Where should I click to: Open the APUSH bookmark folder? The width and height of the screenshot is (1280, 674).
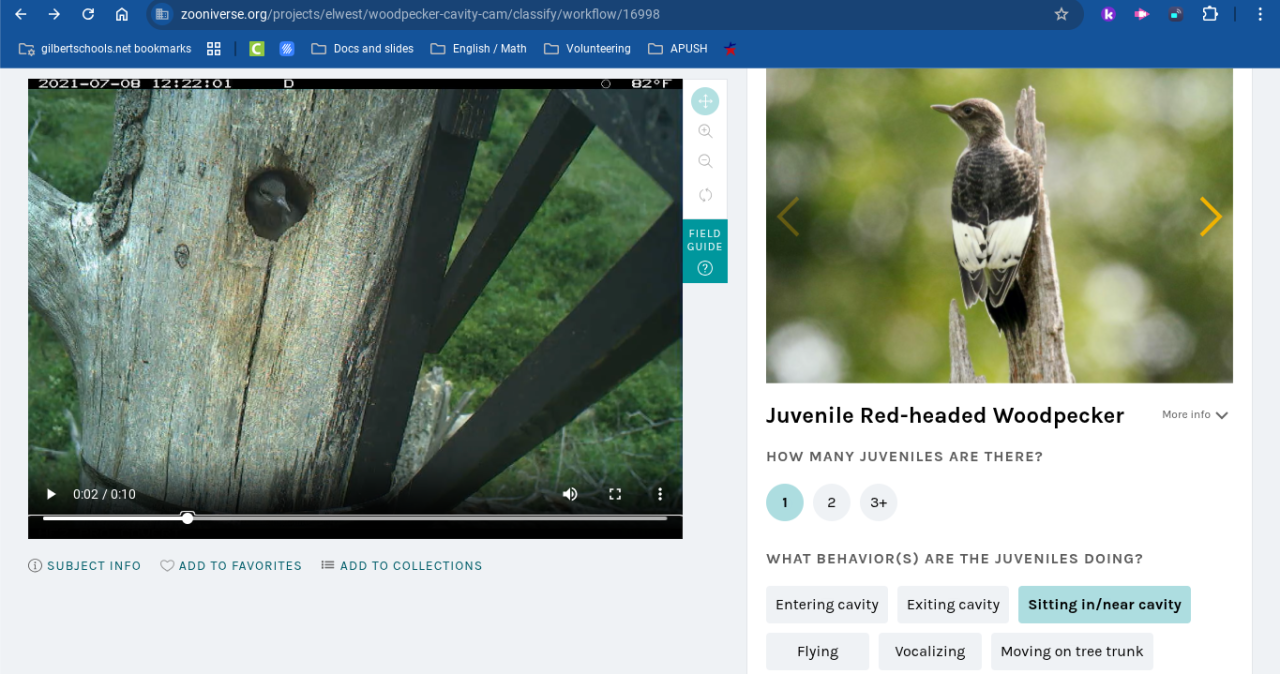[678, 48]
